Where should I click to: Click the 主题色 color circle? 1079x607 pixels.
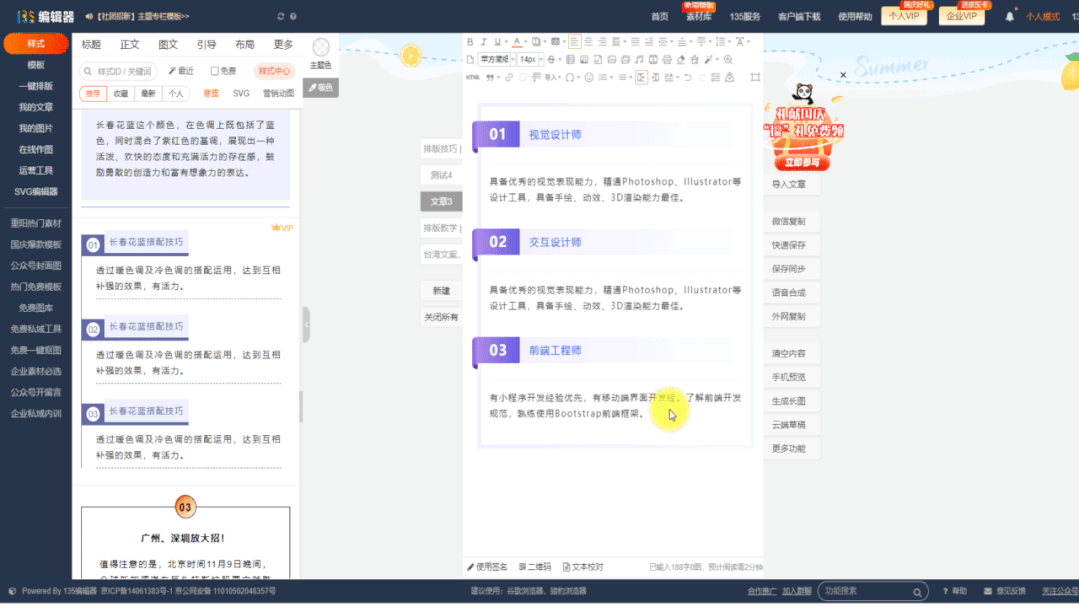(320, 48)
